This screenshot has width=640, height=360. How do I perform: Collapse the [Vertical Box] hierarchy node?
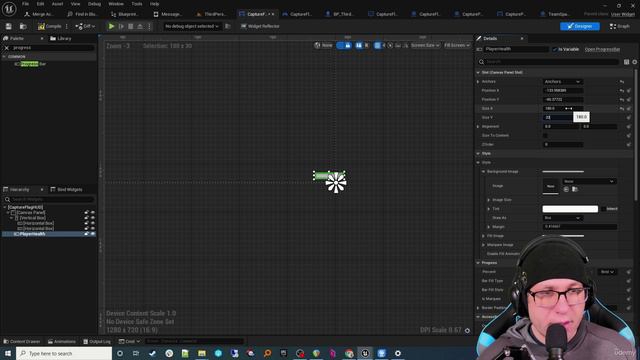click(x=11, y=218)
